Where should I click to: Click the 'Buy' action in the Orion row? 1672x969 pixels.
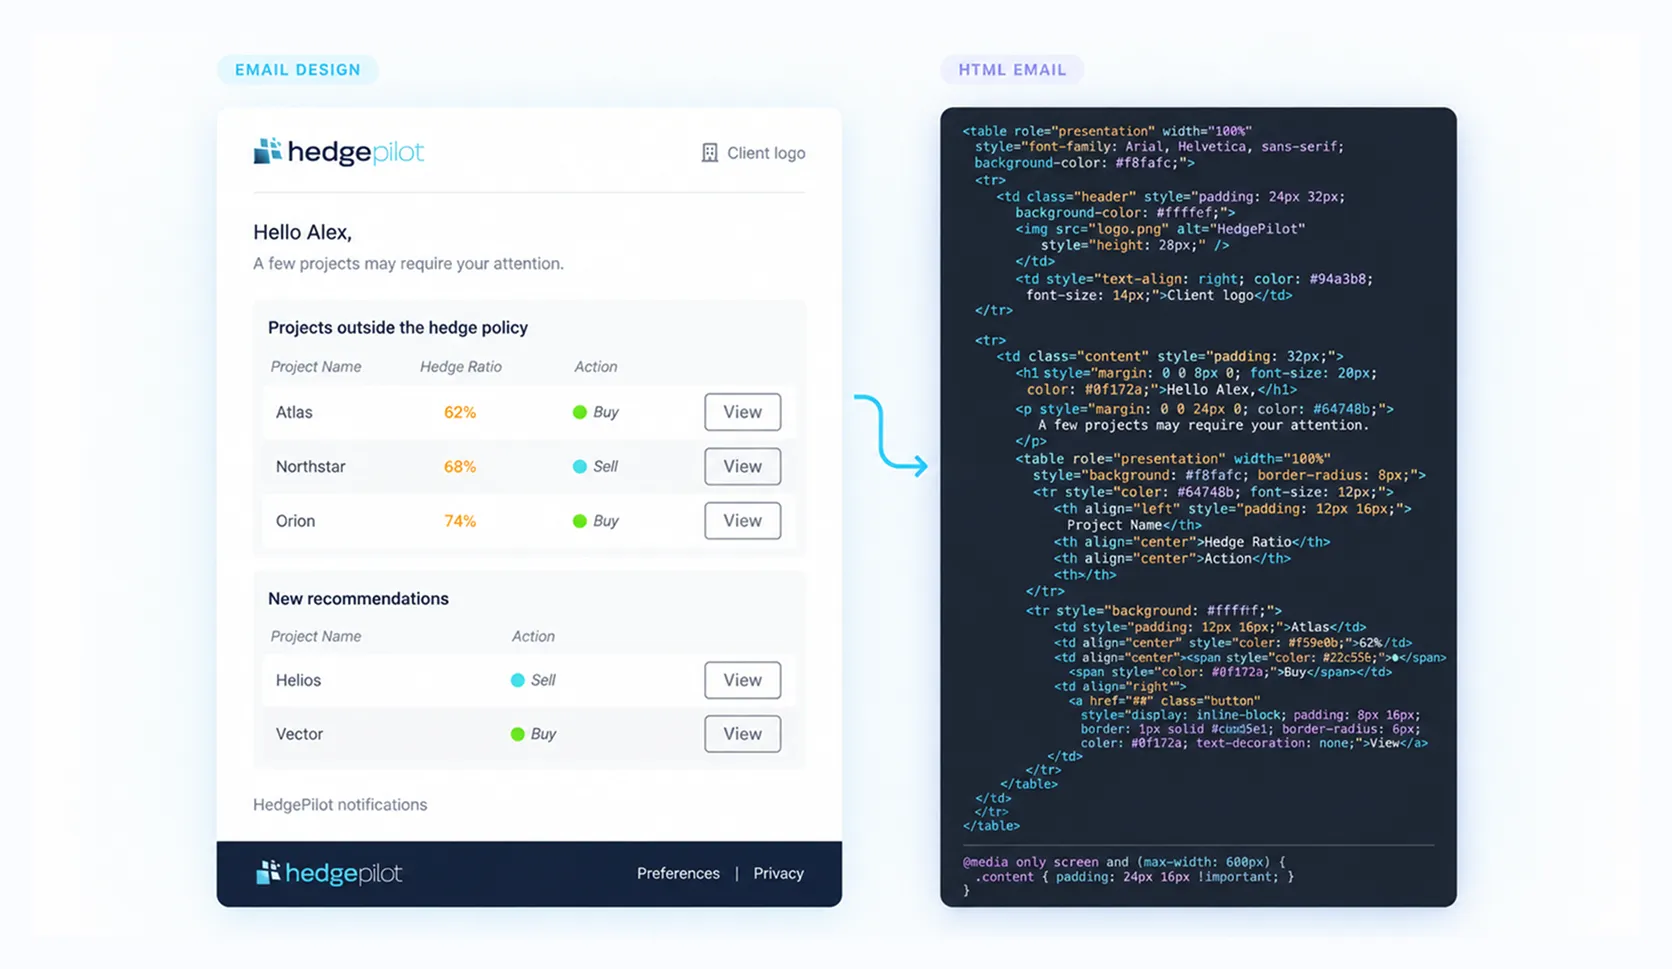[606, 521]
